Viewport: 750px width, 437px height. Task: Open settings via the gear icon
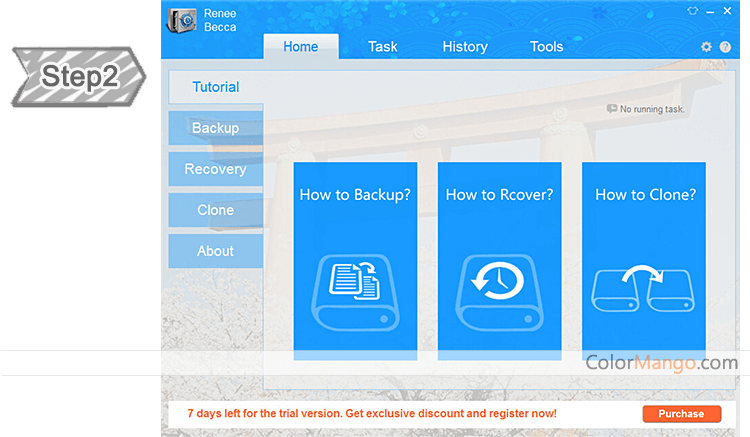(707, 47)
